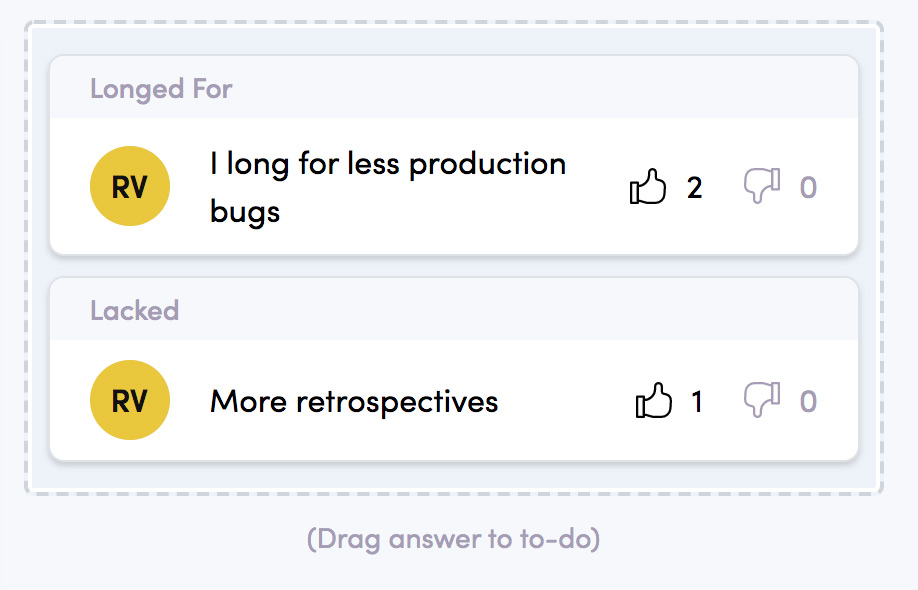Downvote the More retrospectives answer
Screen dimensions: 918x590
pyautogui.click(x=762, y=400)
